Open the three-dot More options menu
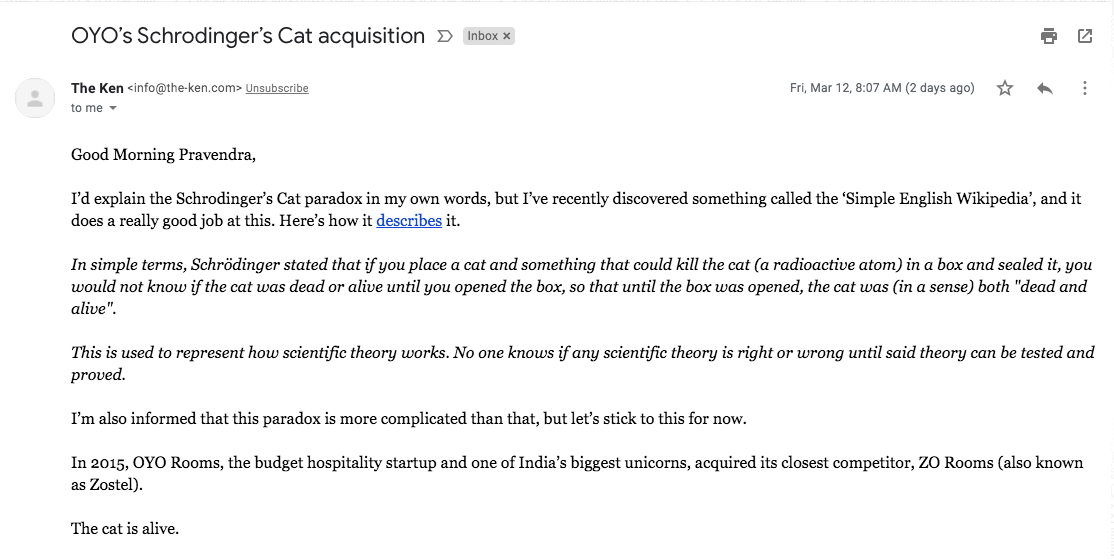1114x560 pixels. coord(1084,88)
